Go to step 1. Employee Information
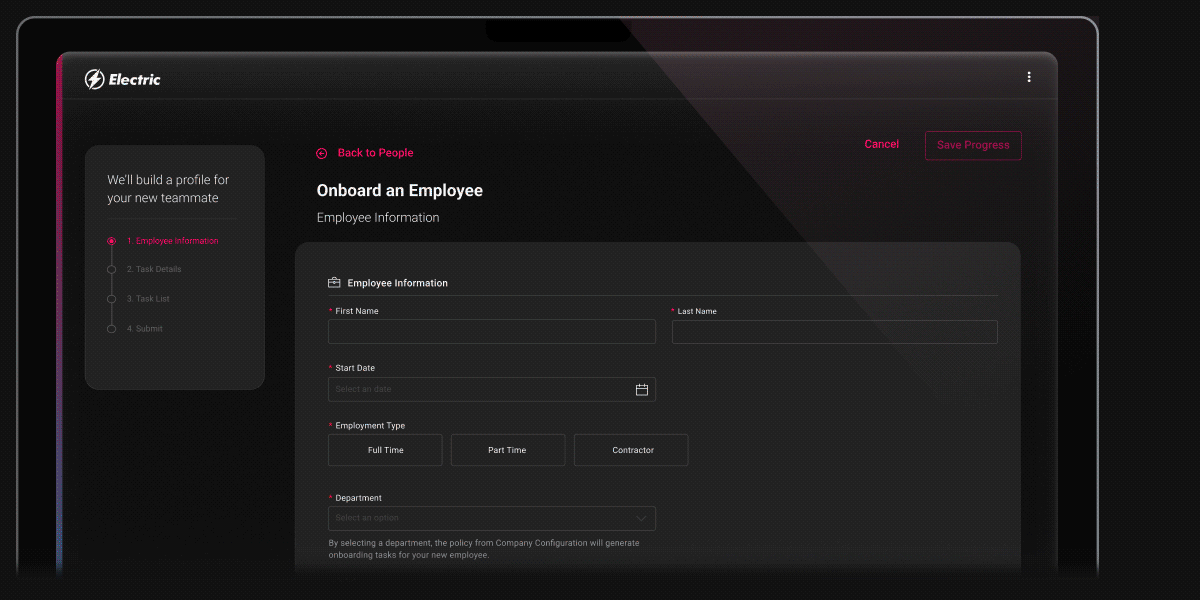Image resolution: width=1200 pixels, height=600 pixels. 172,241
